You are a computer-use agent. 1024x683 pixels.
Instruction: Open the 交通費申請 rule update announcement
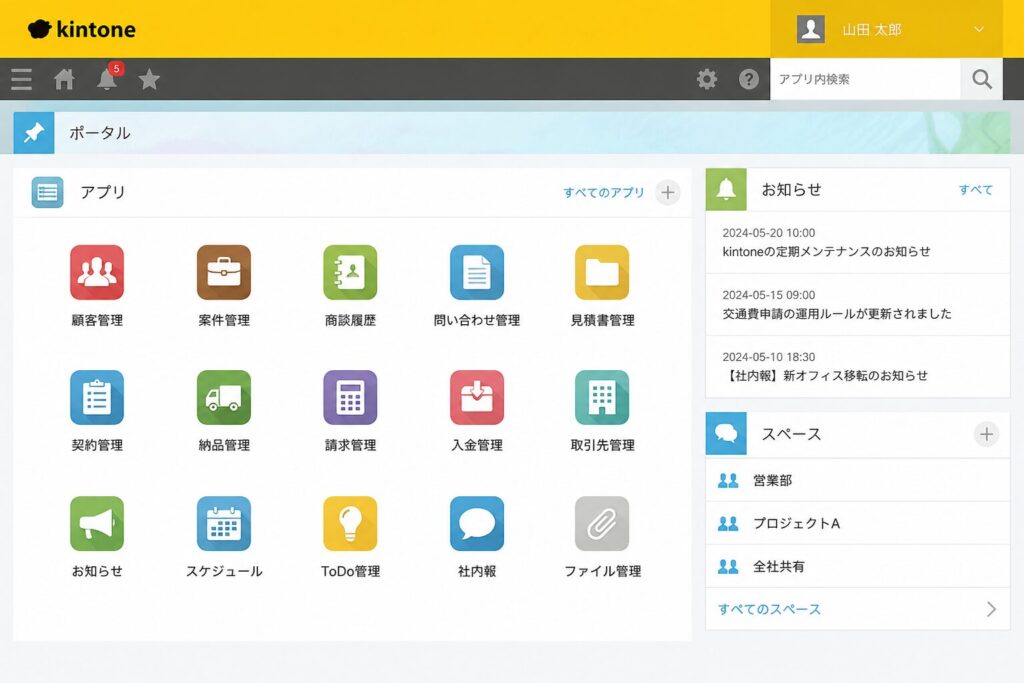click(837, 313)
